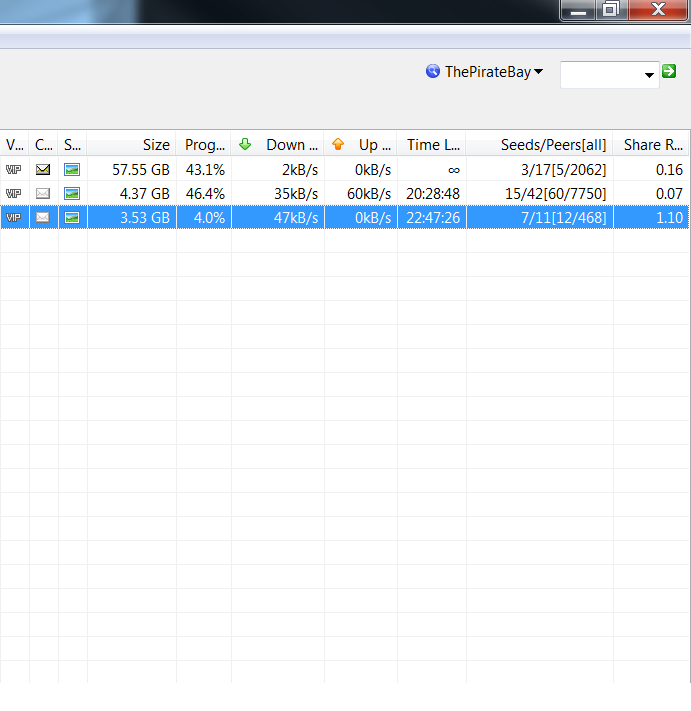Screen dimensions: 691x711
Task: Click the screenshot picture icon in the 3.53 GB row
Action: click(72, 218)
